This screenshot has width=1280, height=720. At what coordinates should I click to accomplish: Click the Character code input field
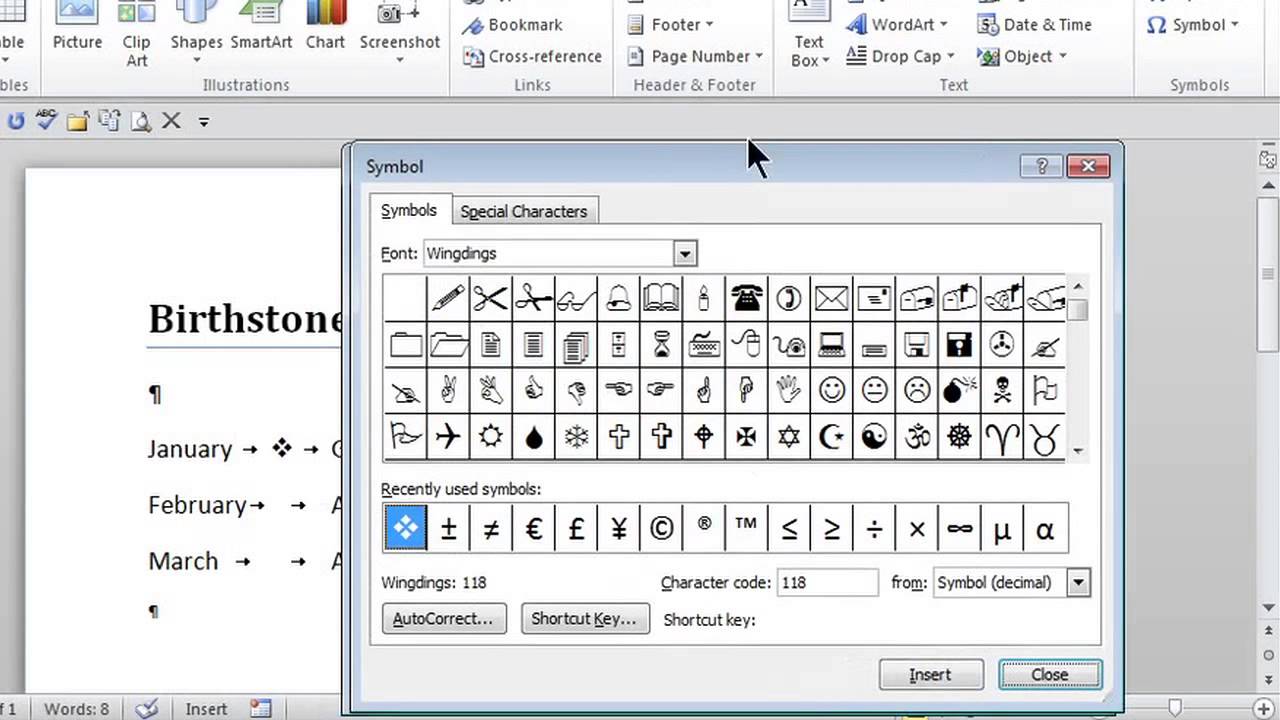(826, 583)
